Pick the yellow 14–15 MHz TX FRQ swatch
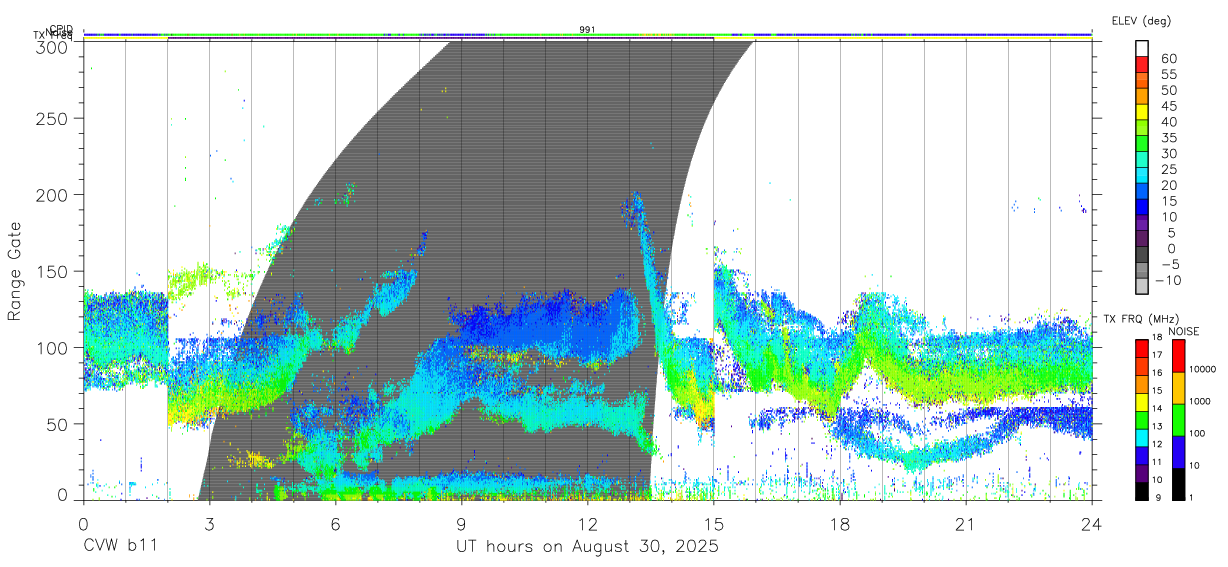Image resolution: width=1228 pixels, height=567 pixels. tap(1142, 400)
